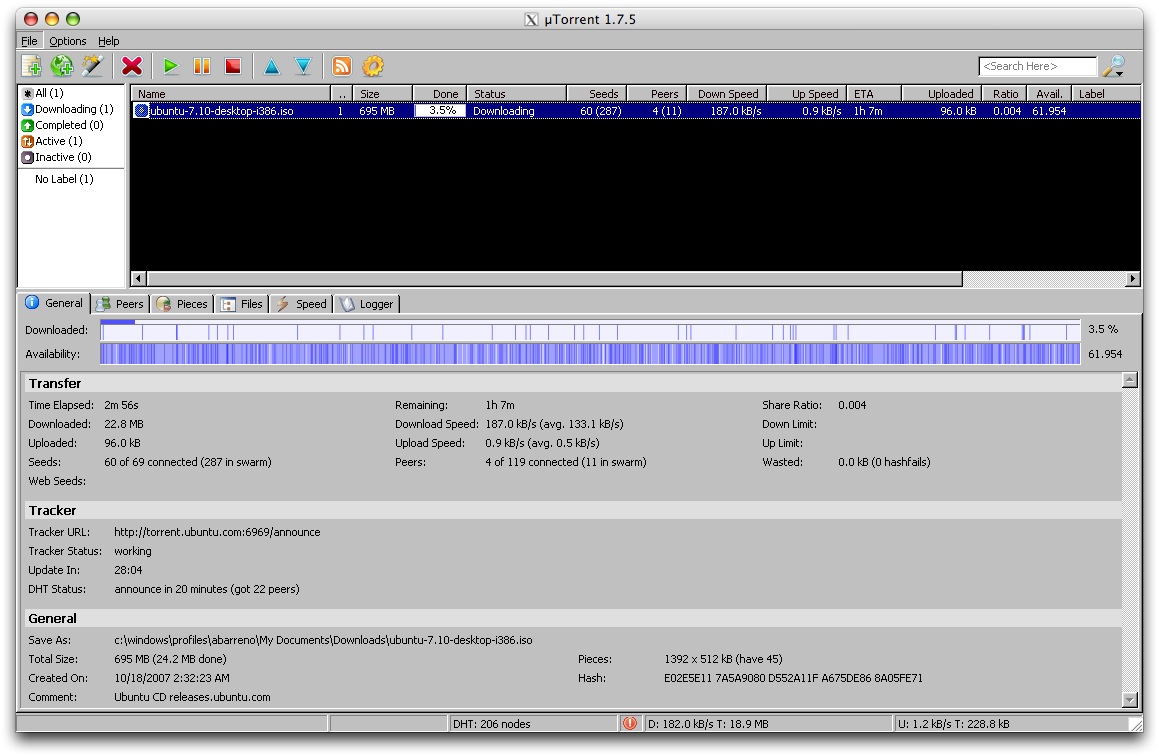Click the torrent list horizontal scrollbar thumb
Screen dimensions: 1159x756
click(554, 279)
